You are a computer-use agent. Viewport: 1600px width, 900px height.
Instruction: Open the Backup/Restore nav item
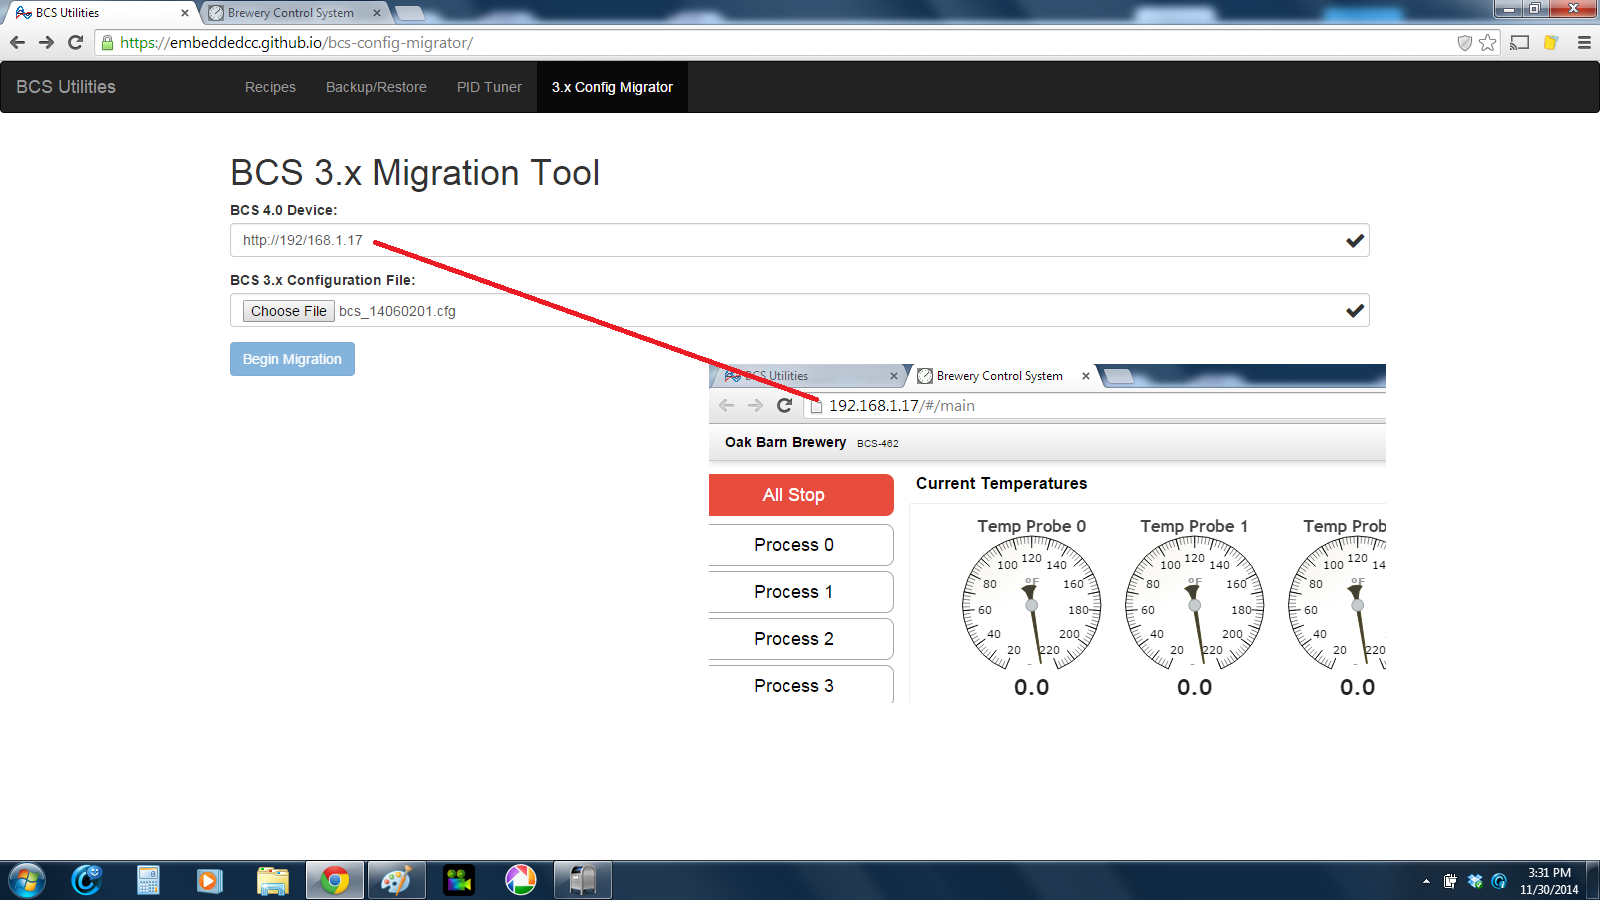(x=376, y=87)
